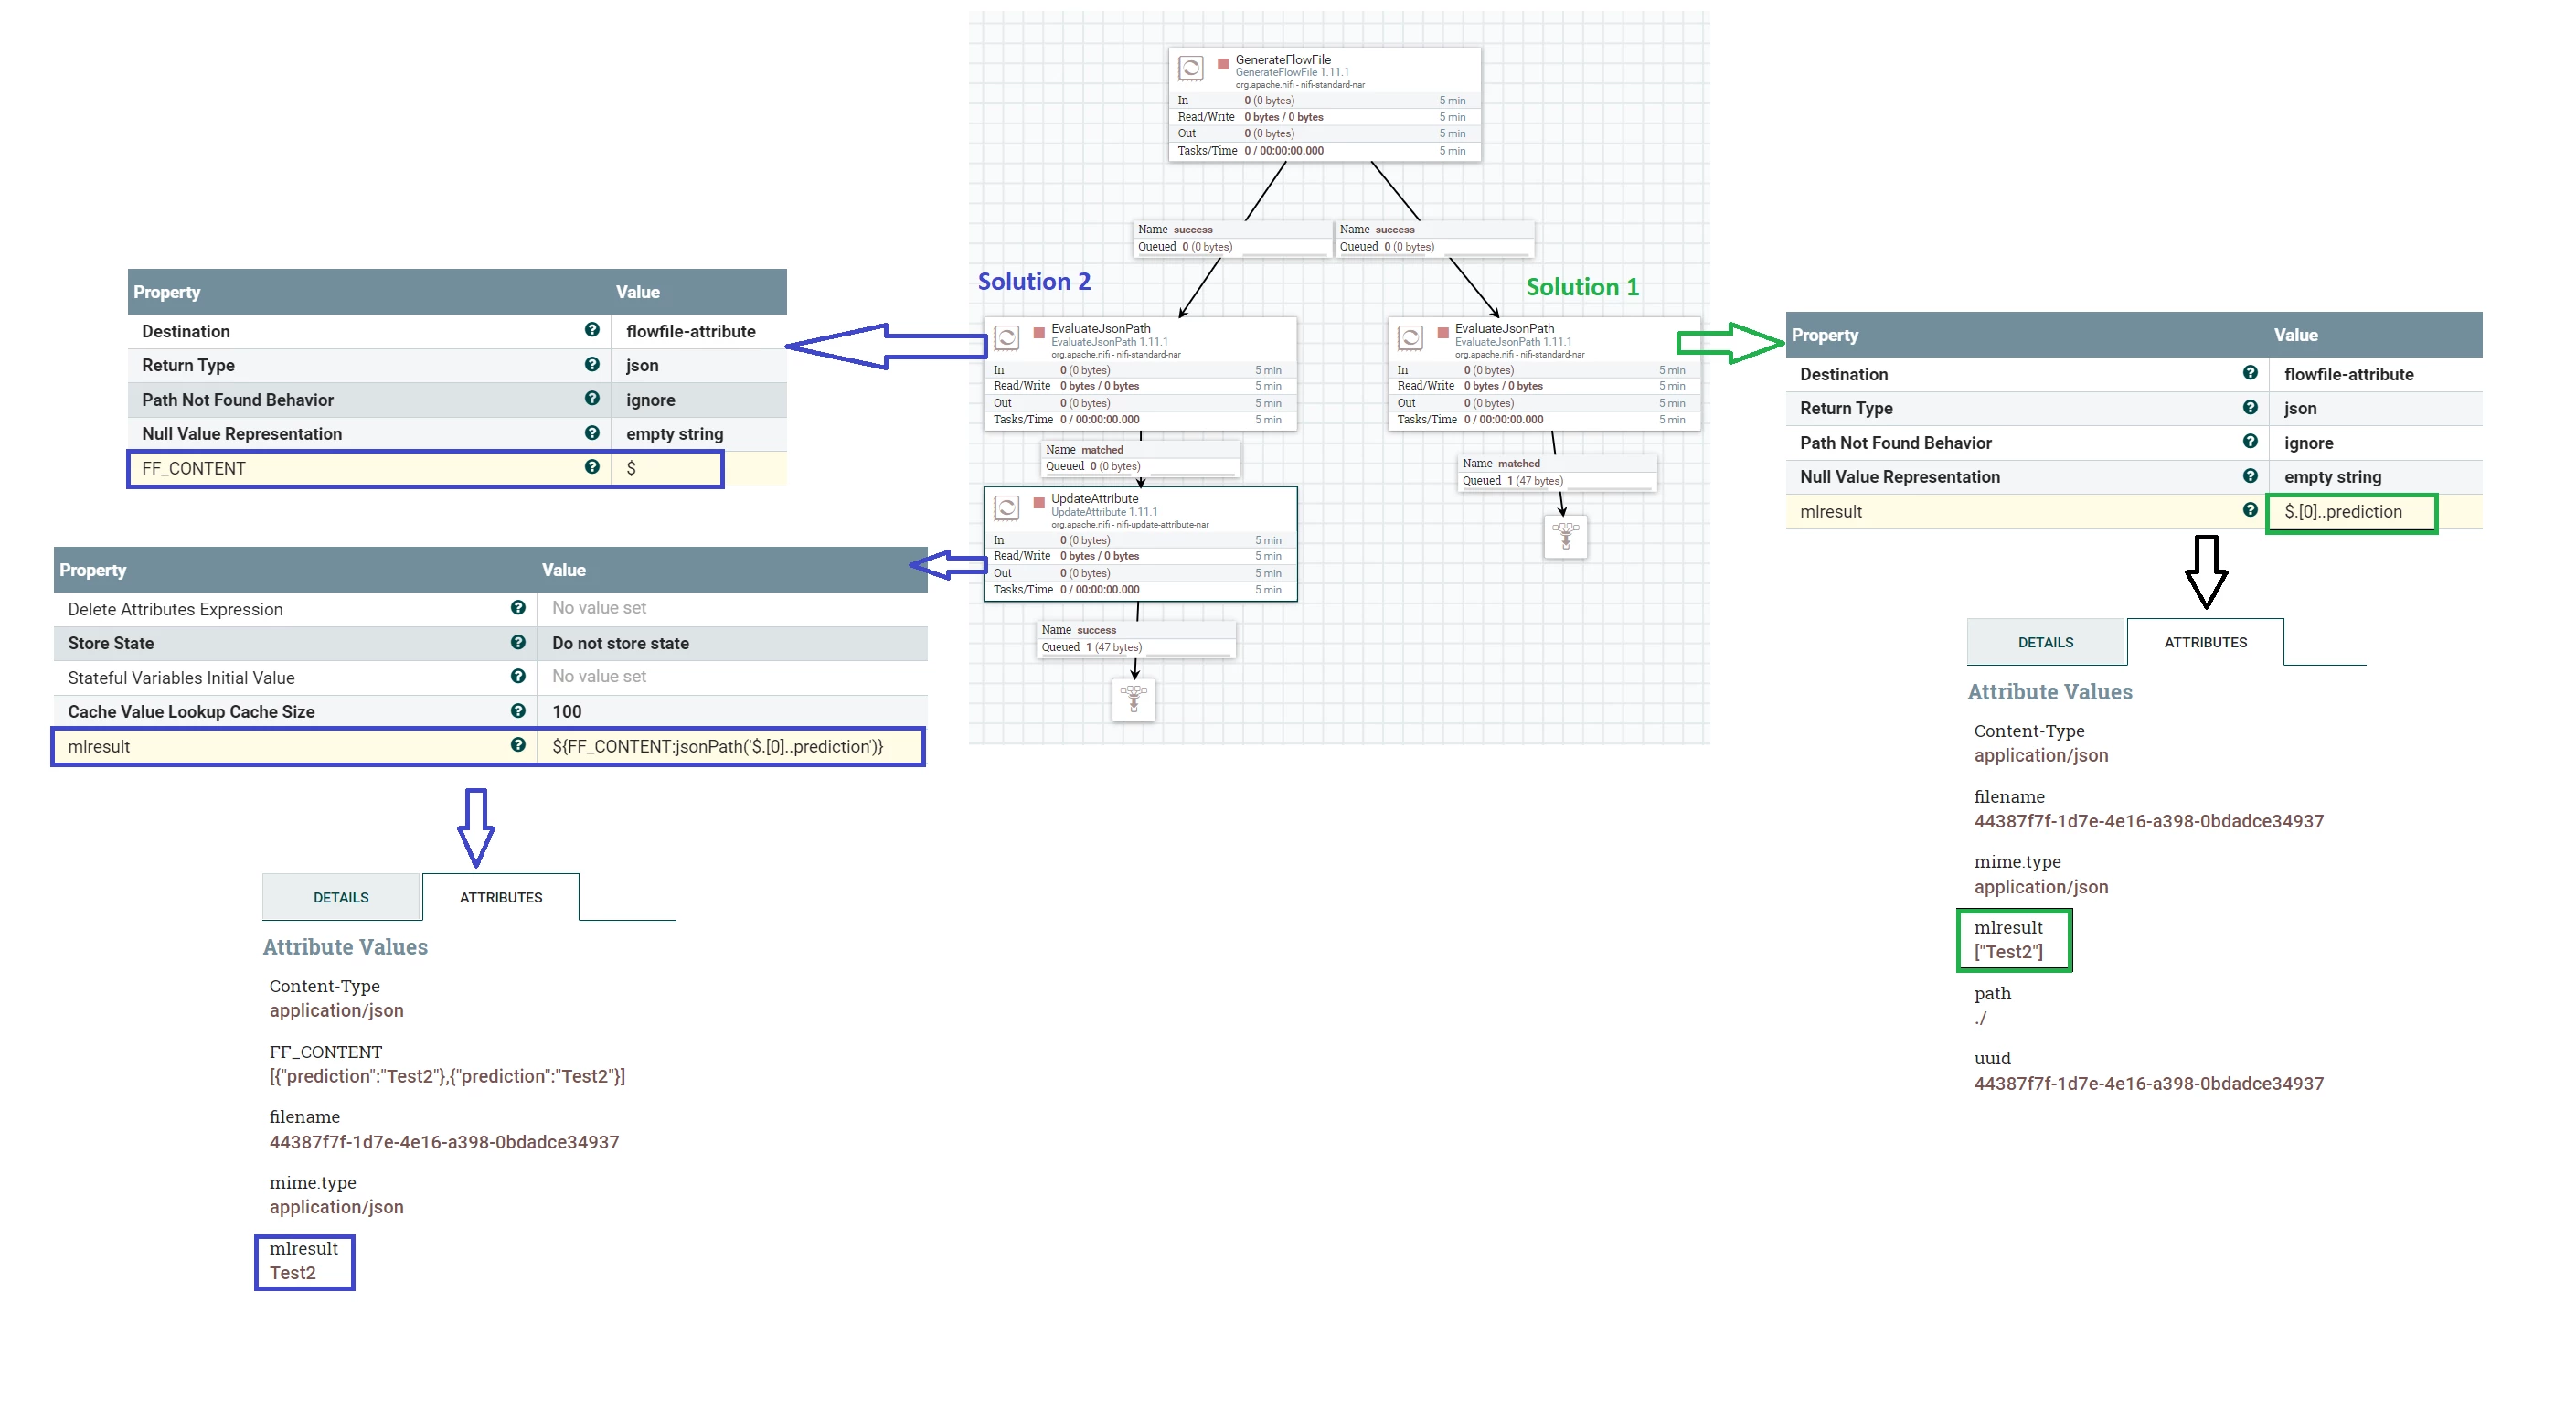Click the right uuid attribute value
The image size is (2576, 1420).
pyautogui.click(x=2148, y=1083)
